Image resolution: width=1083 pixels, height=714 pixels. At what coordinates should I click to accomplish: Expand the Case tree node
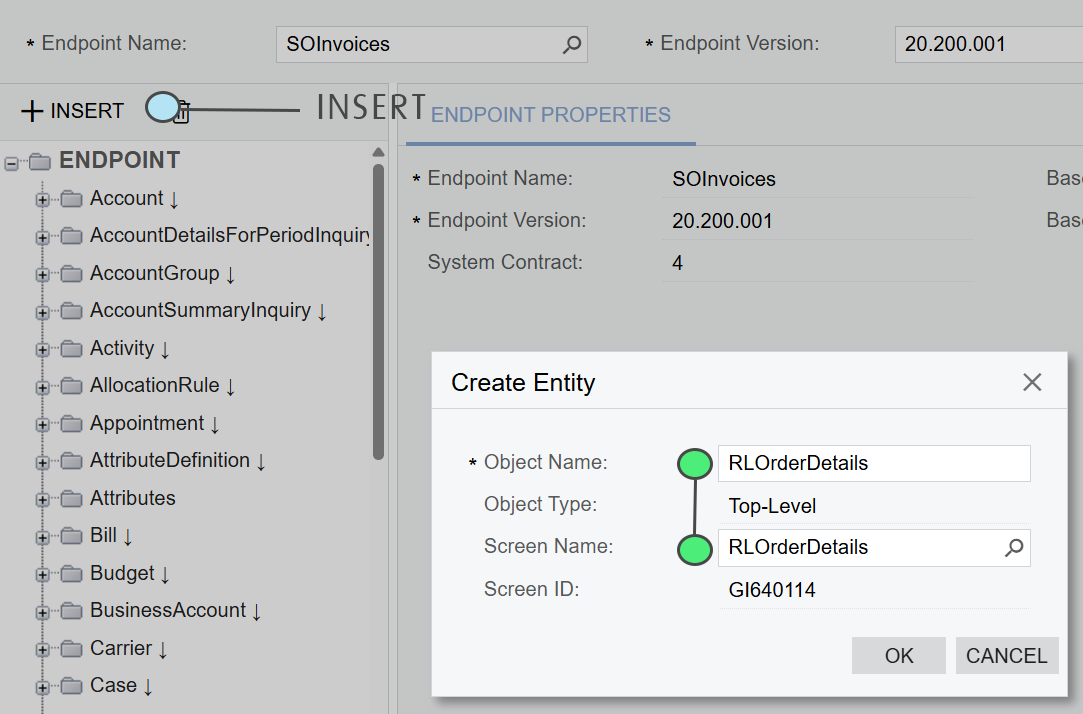click(42, 687)
